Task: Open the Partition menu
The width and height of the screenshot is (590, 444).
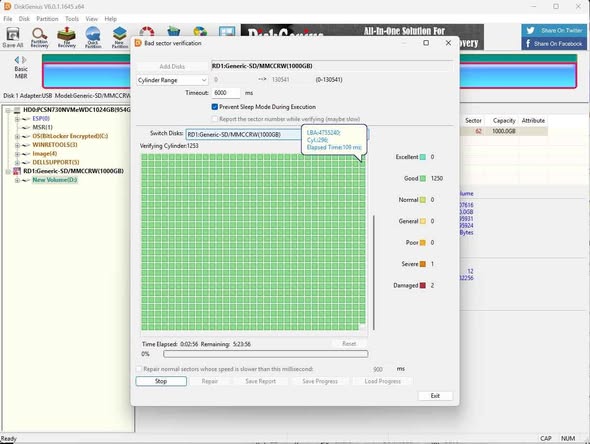Action: pos(47,19)
